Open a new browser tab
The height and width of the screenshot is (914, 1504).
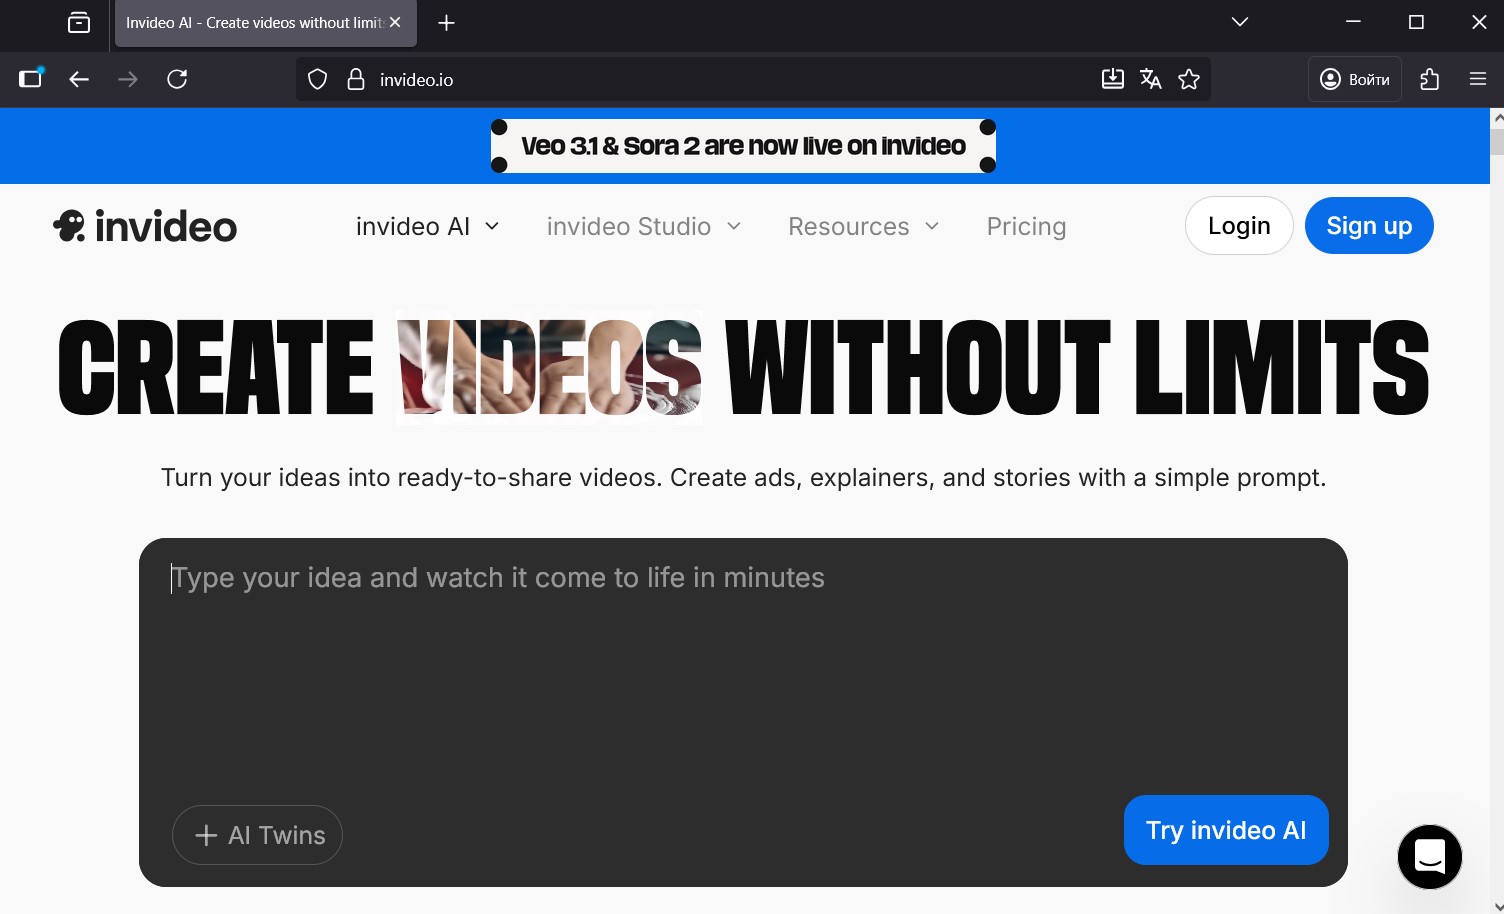coord(447,23)
